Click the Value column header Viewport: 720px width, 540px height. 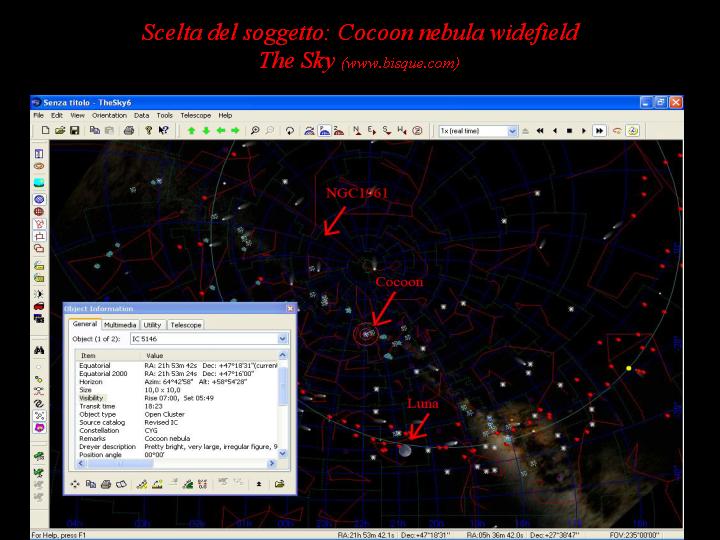pos(208,355)
